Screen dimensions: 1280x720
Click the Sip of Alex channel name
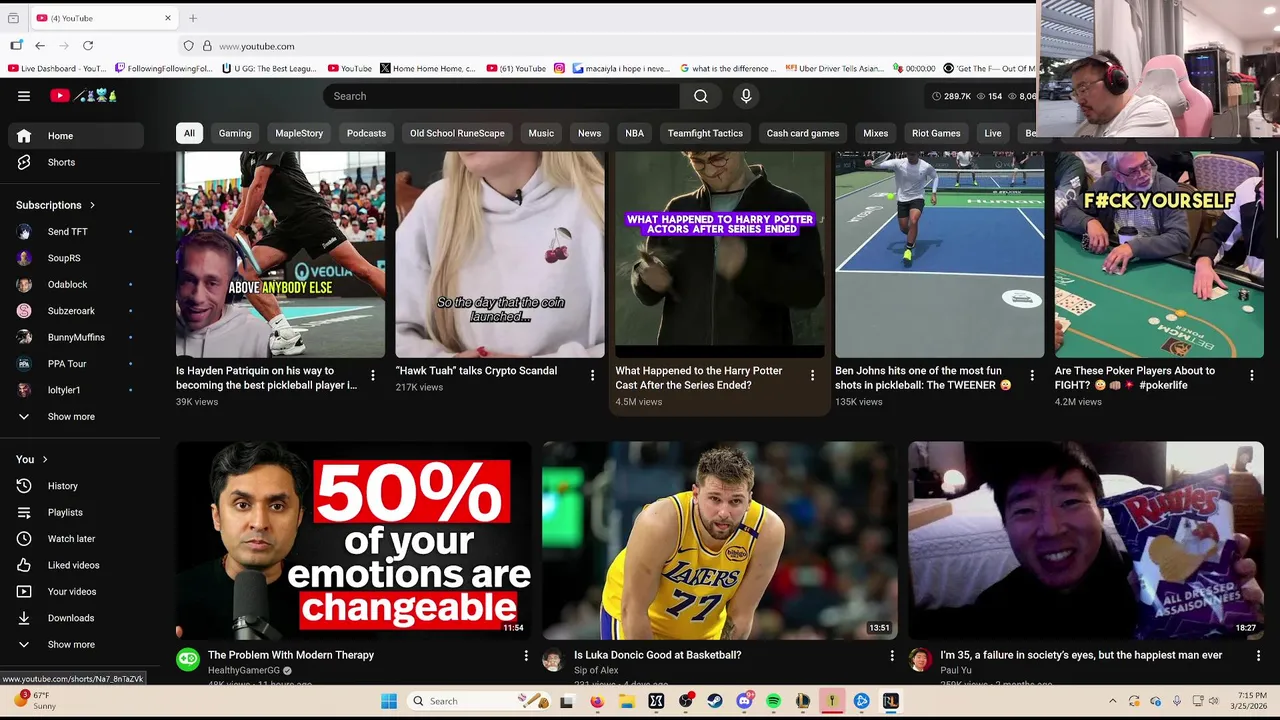tap(596, 670)
